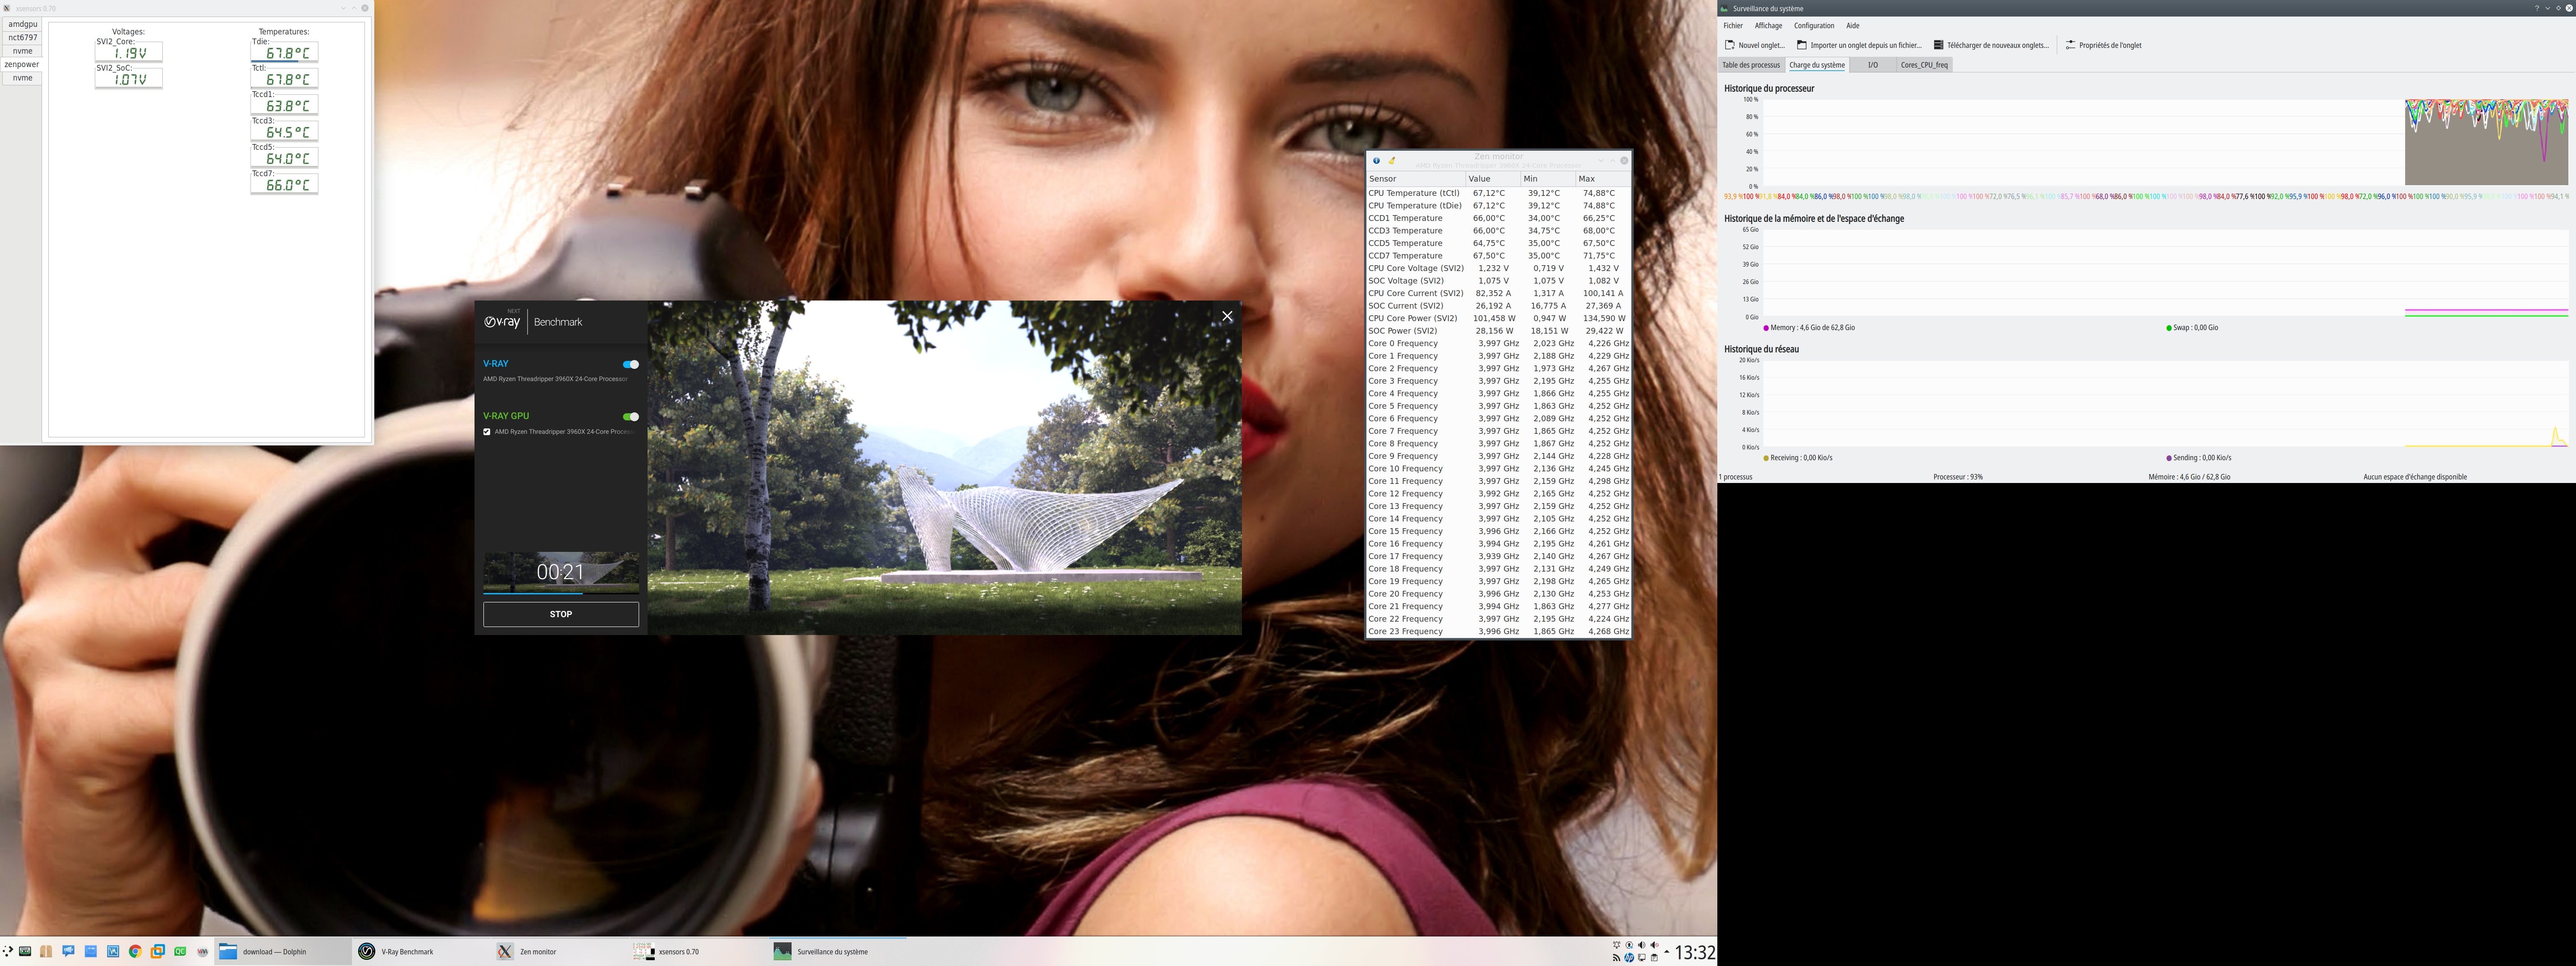Open the Aide menu
The width and height of the screenshot is (2576, 966).
1853,26
